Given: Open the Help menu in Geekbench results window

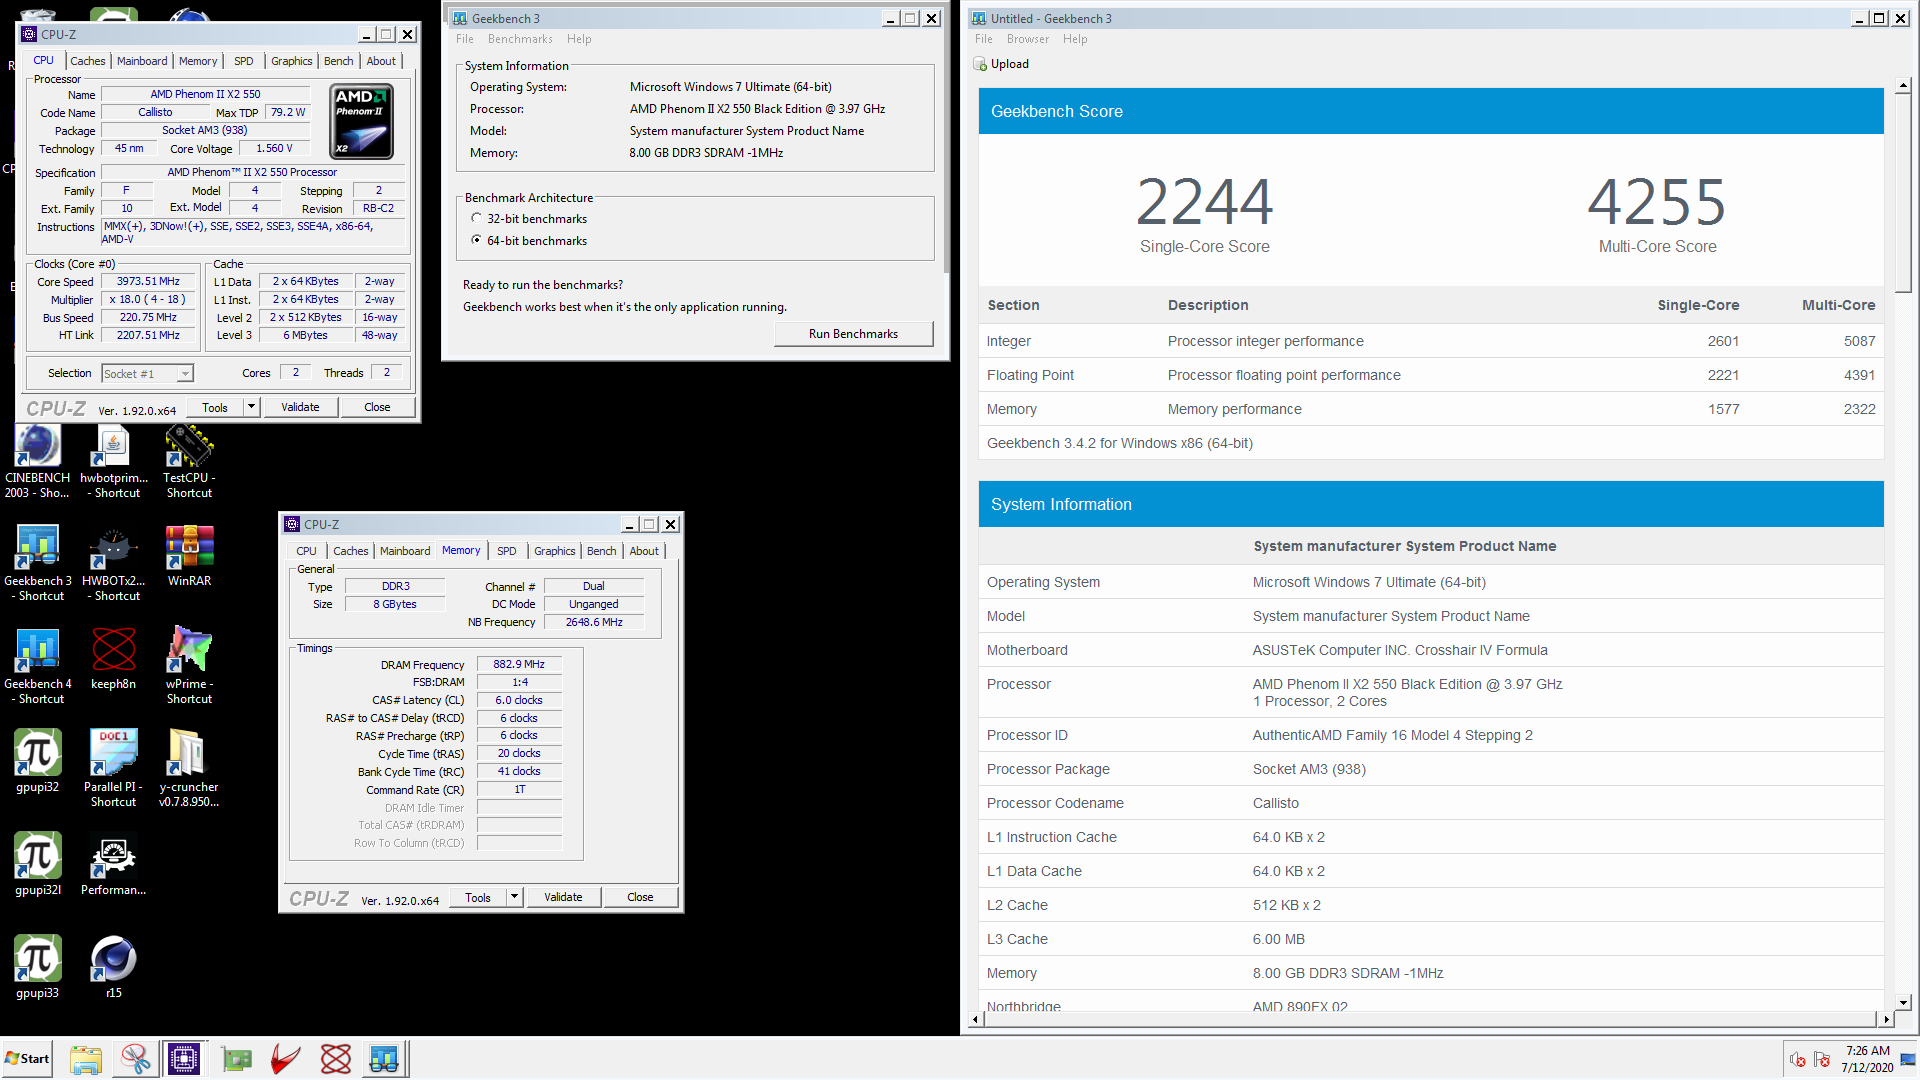Looking at the screenshot, I should (1075, 39).
